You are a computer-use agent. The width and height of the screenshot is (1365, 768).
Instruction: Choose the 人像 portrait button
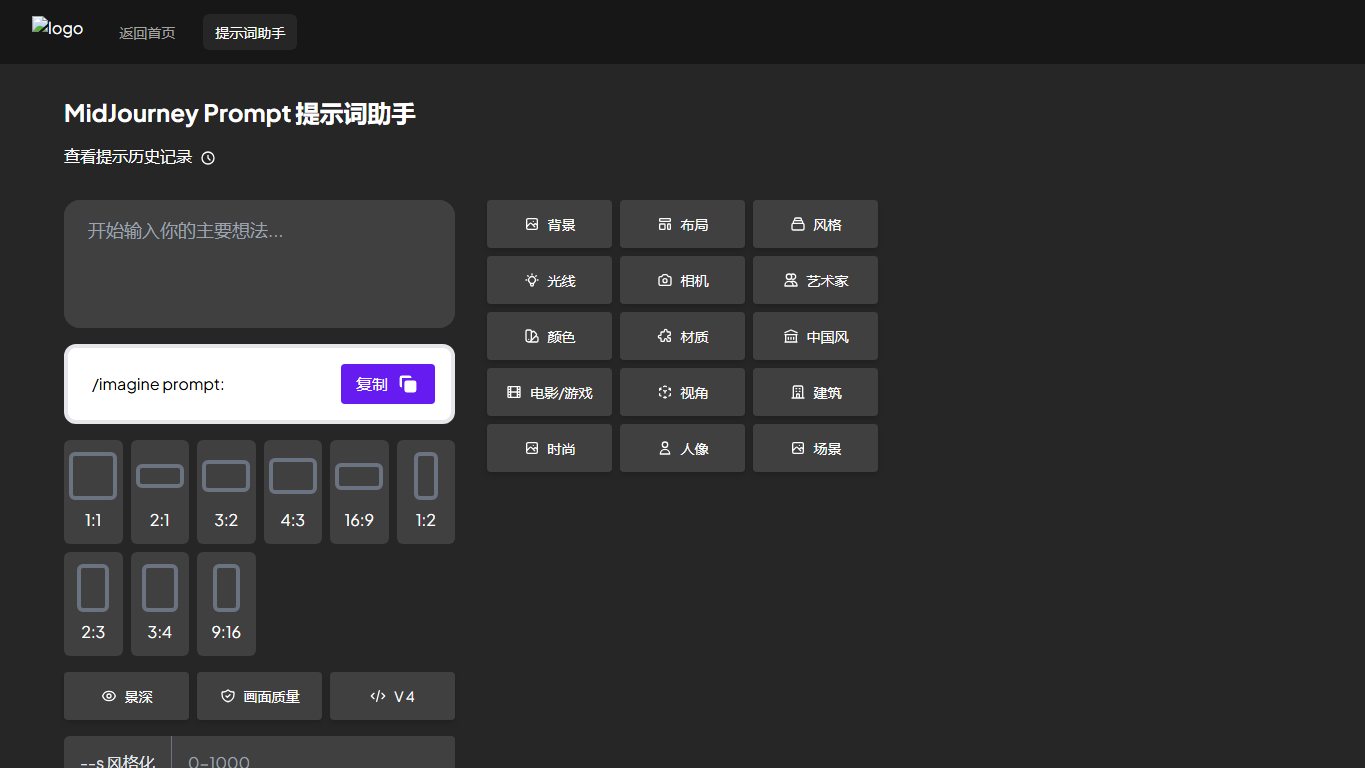pyautogui.click(x=682, y=448)
